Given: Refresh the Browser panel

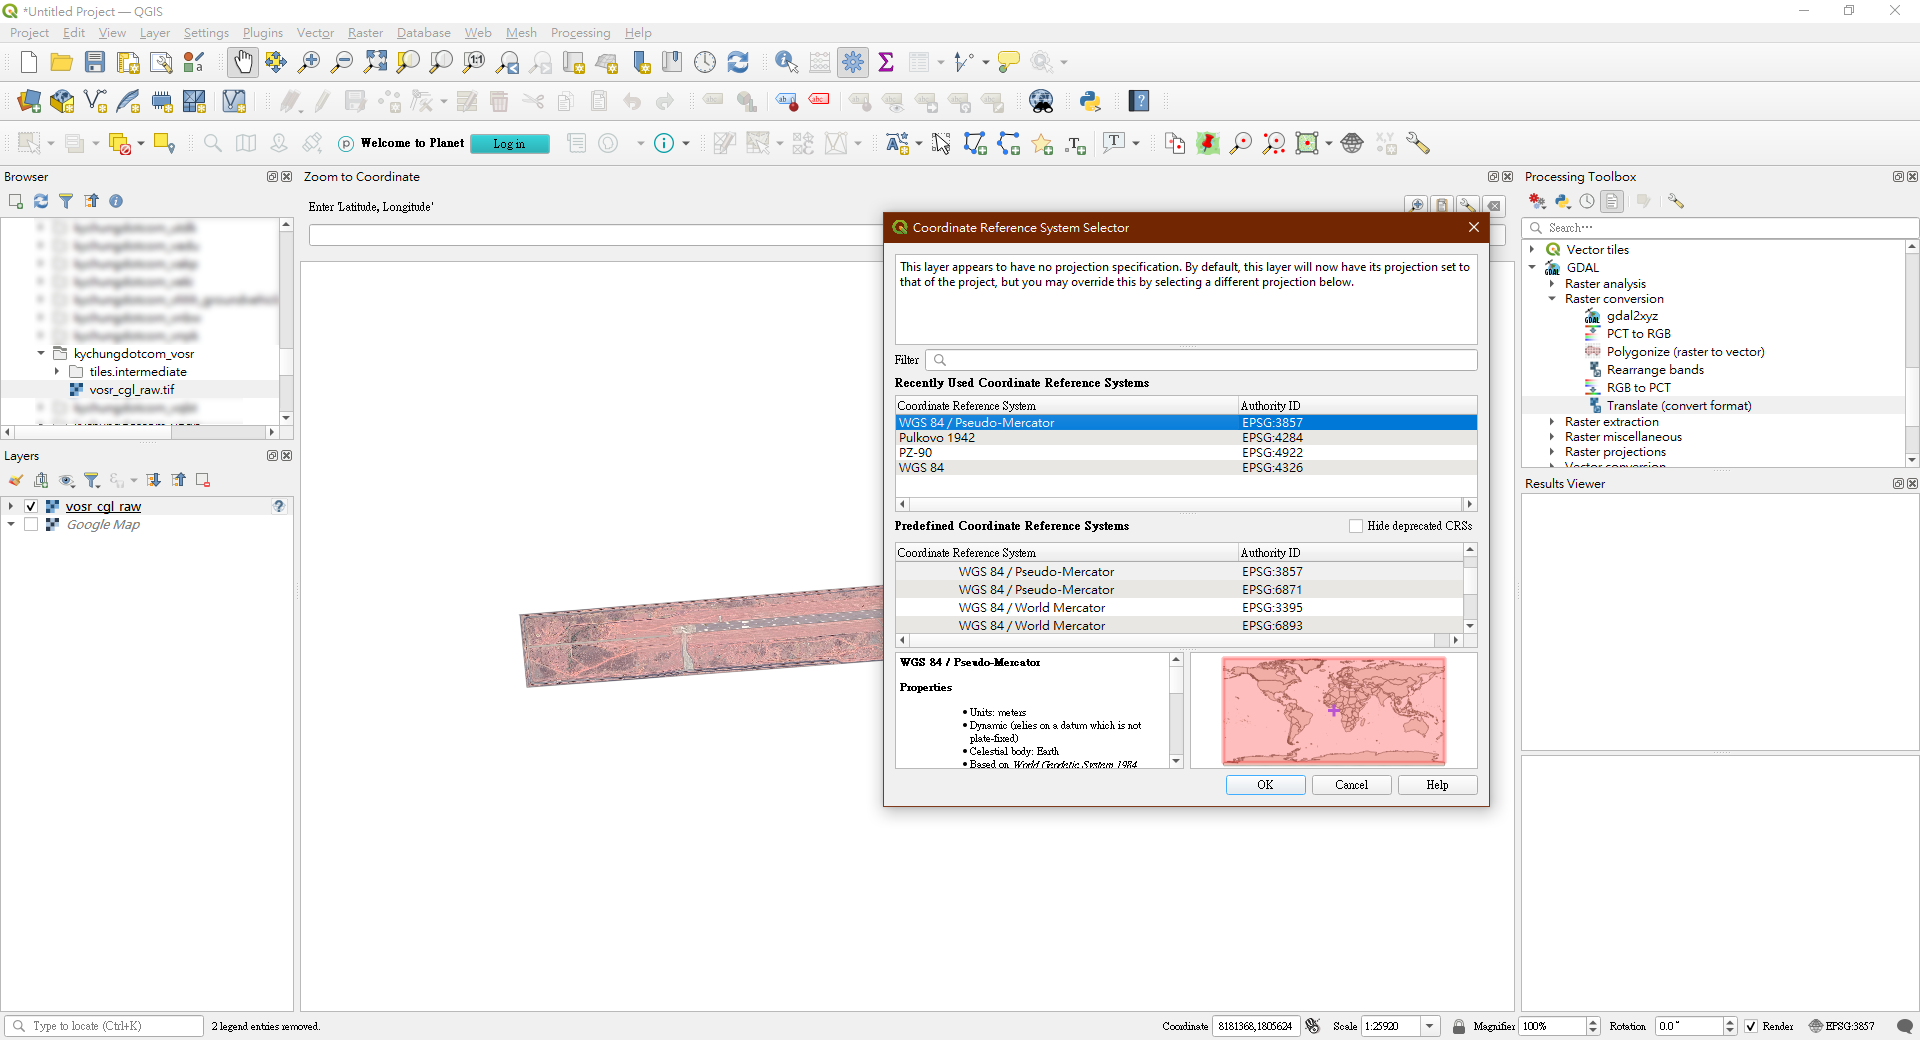Looking at the screenshot, I should pyautogui.click(x=41, y=201).
